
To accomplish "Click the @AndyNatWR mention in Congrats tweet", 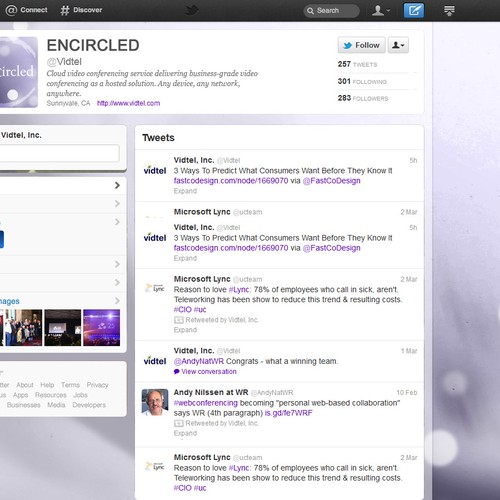I will [199, 361].
